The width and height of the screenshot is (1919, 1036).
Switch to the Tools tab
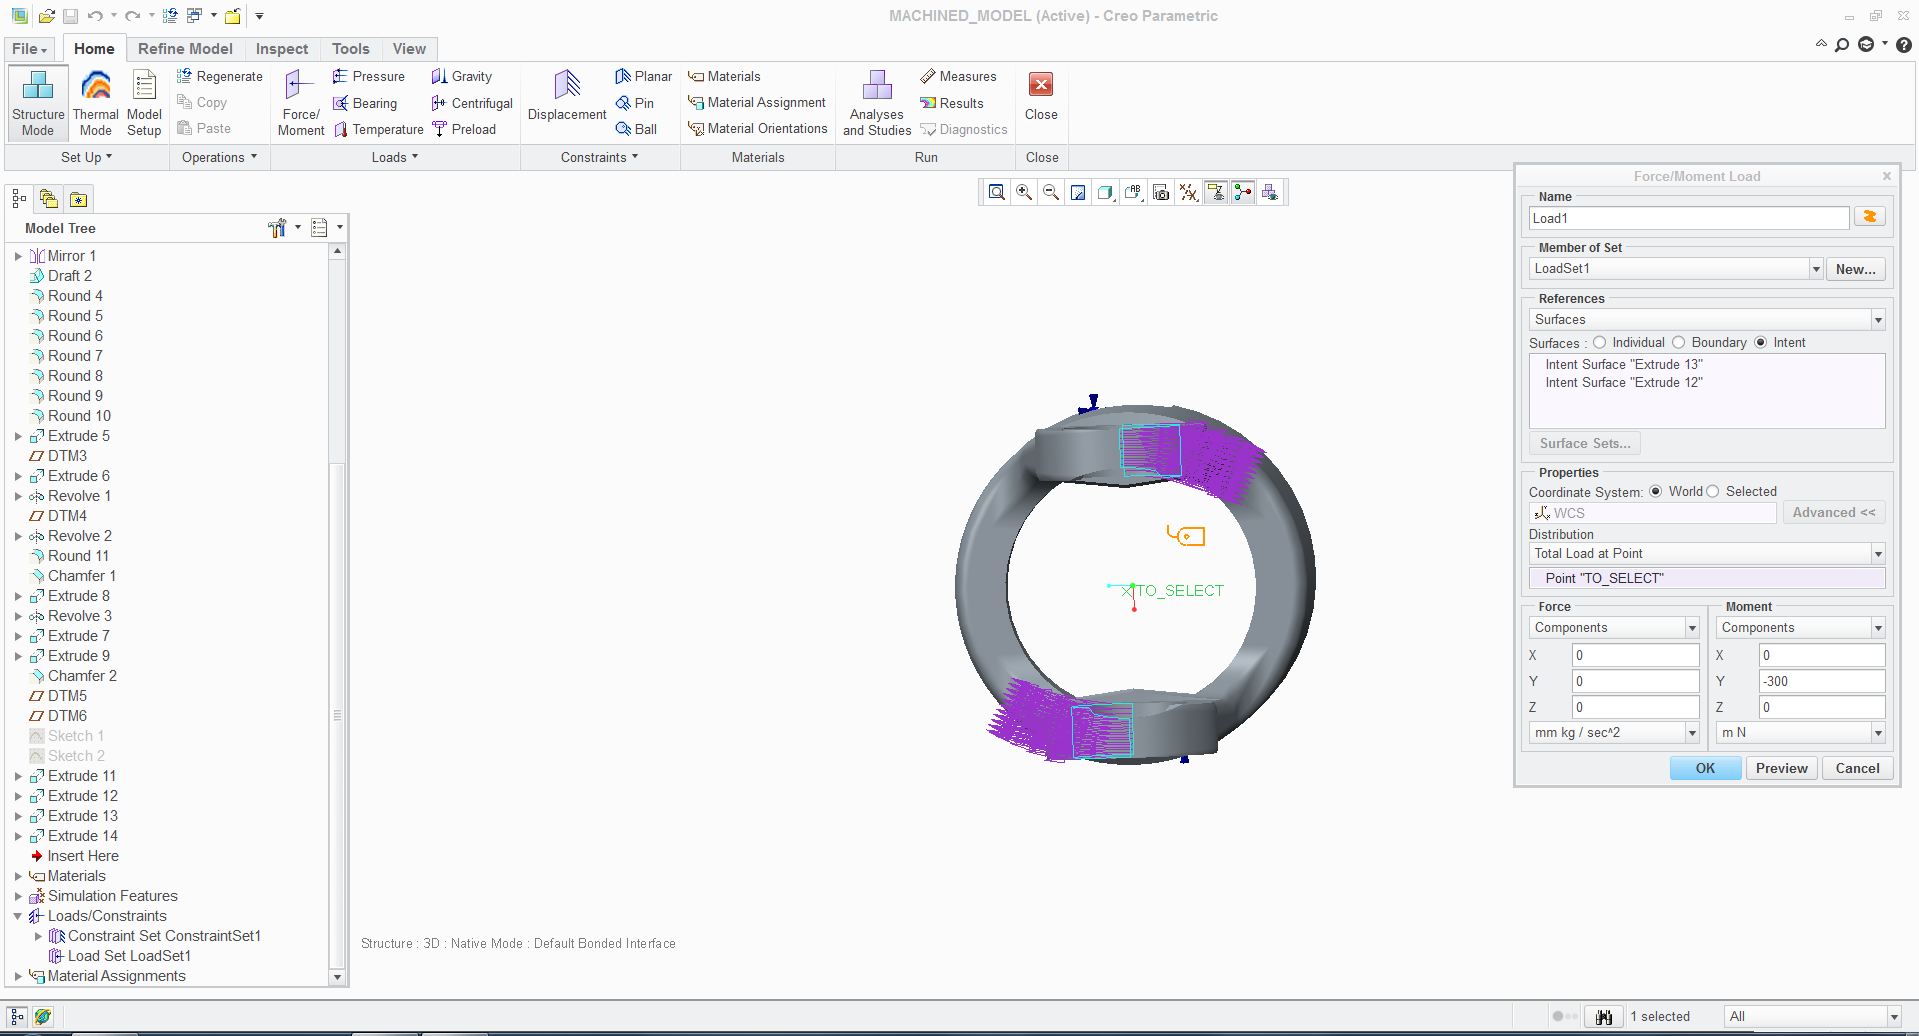tap(350, 48)
